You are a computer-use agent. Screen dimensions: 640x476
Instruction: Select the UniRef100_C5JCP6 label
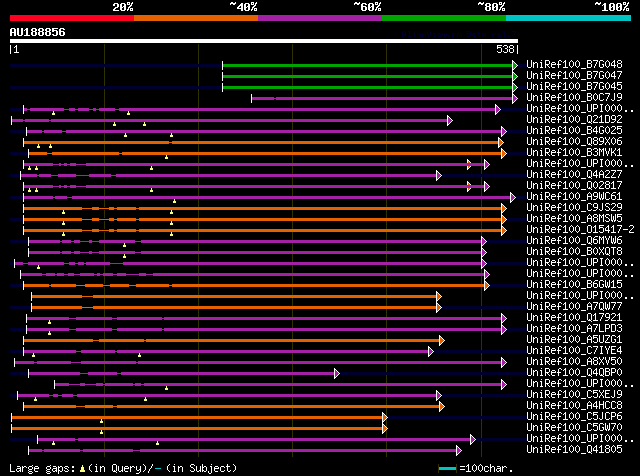574,417
